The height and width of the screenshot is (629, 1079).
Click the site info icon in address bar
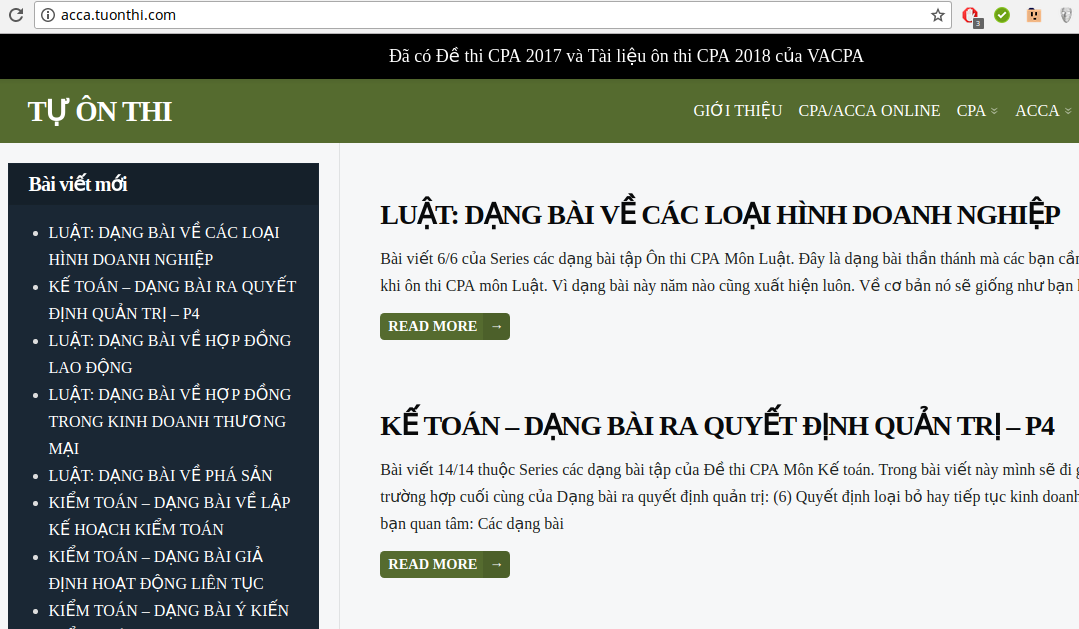[47, 15]
